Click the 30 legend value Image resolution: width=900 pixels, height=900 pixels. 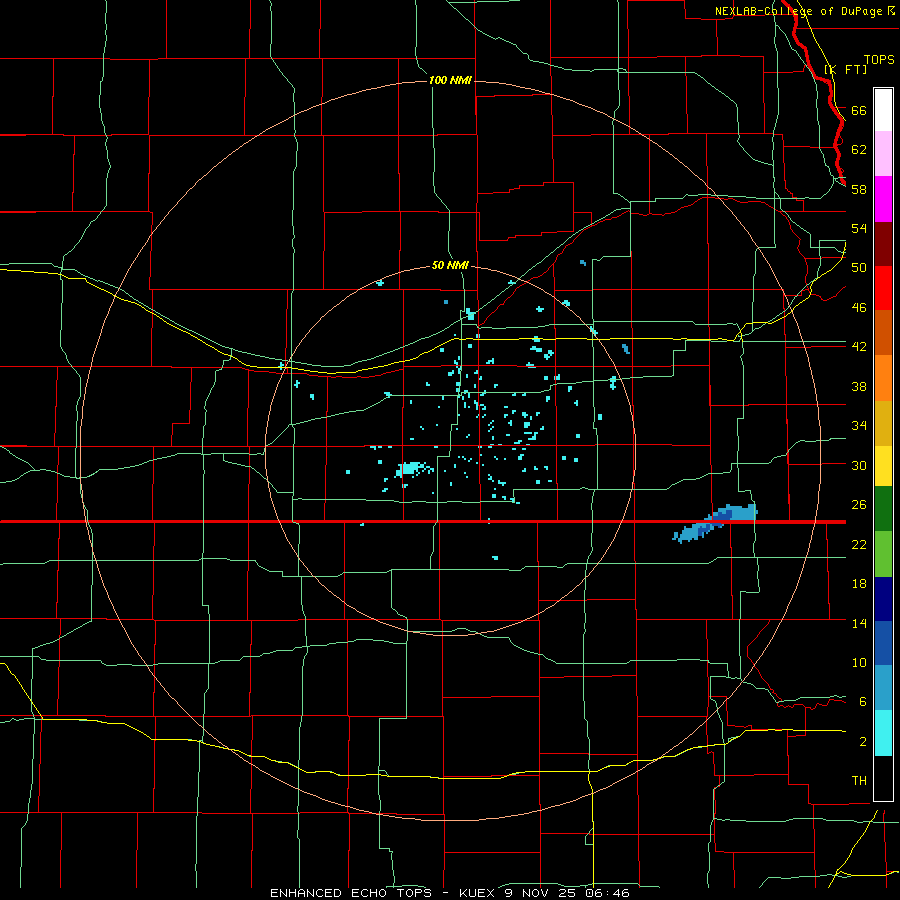coord(859,465)
